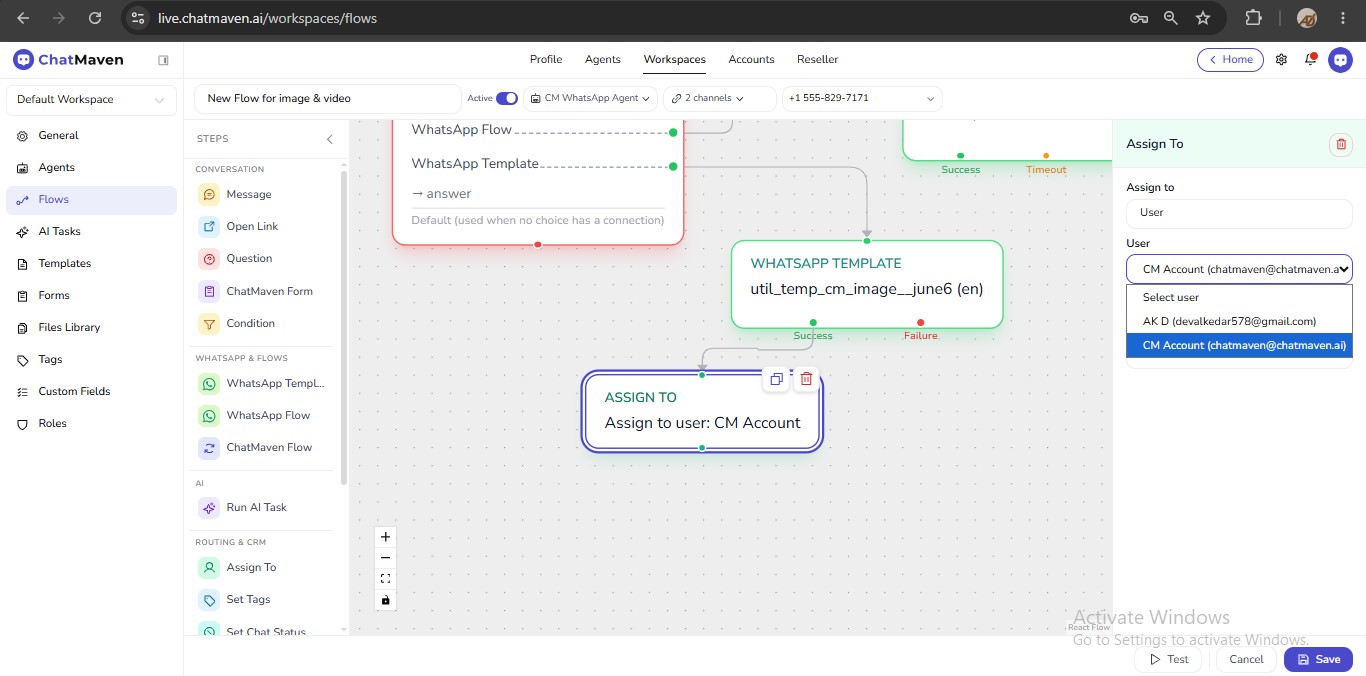Duplicate the Assign To node
The image size is (1366, 676).
776,379
